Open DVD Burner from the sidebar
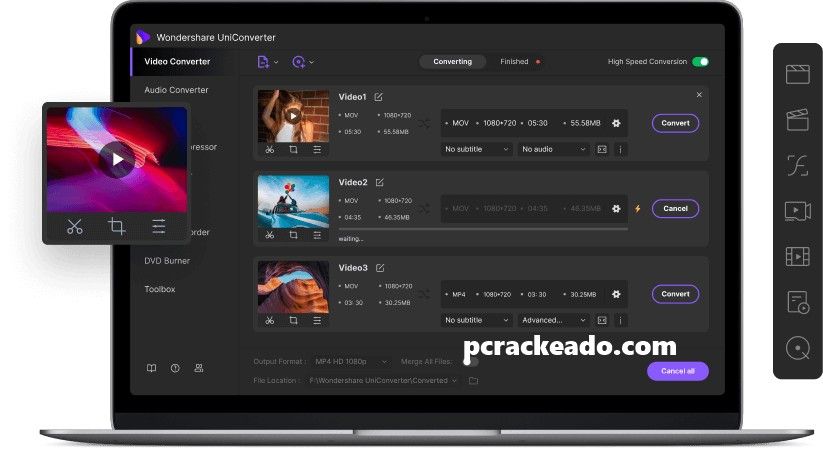This screenshot has width=823, height=449. coord(167,261)
